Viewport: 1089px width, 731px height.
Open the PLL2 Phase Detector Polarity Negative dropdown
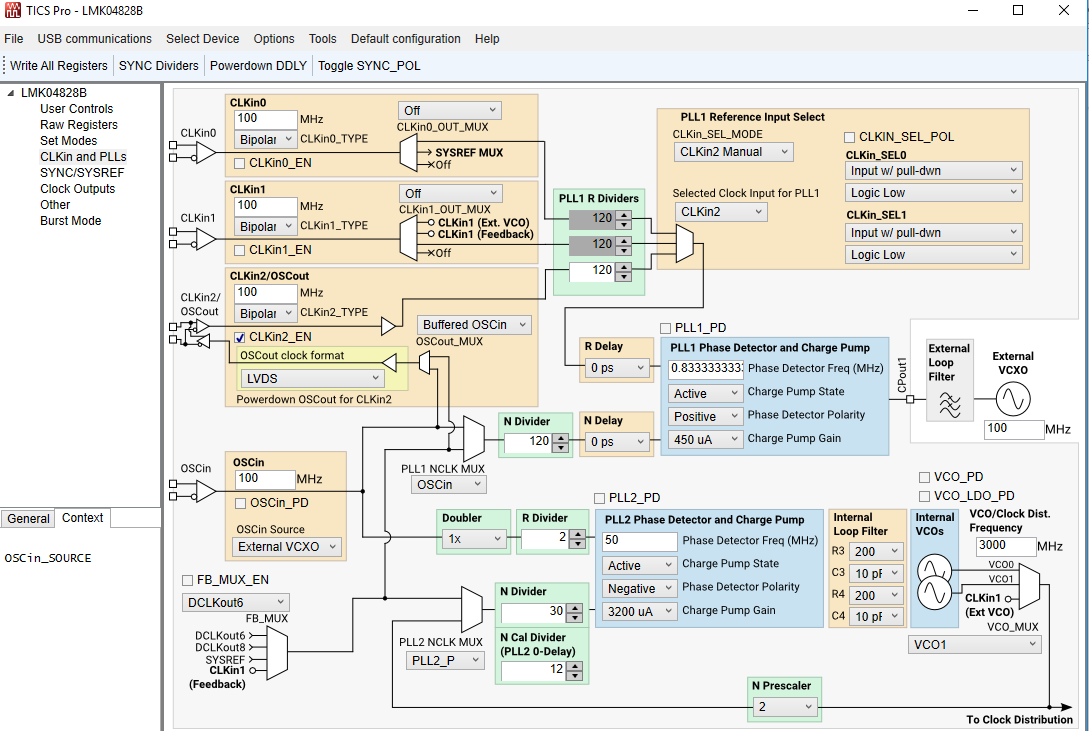639,589
